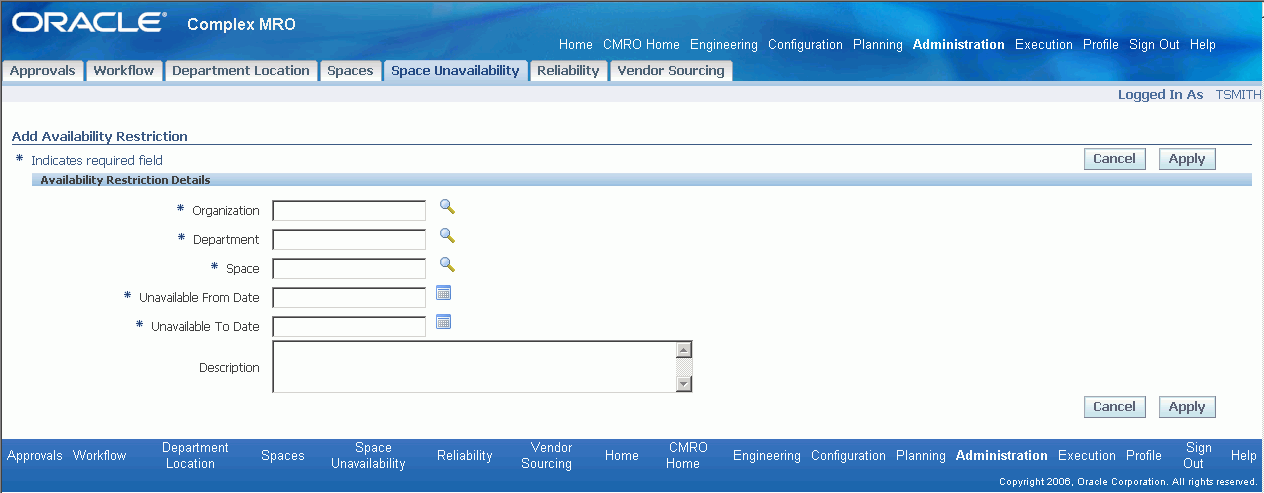Open Execution in the top navigation
Image resolution: width=1264 pixels, height=493 pixels.
point(1044,45)
